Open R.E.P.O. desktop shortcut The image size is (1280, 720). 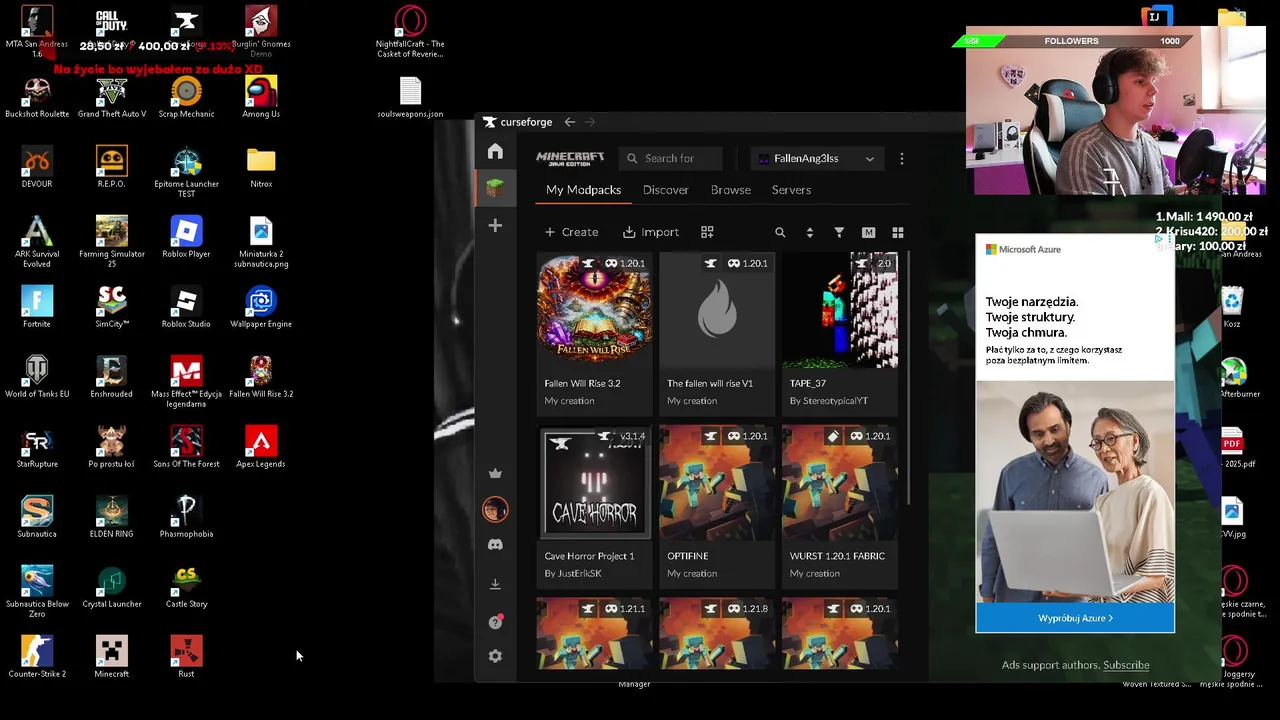pos(112,168)
